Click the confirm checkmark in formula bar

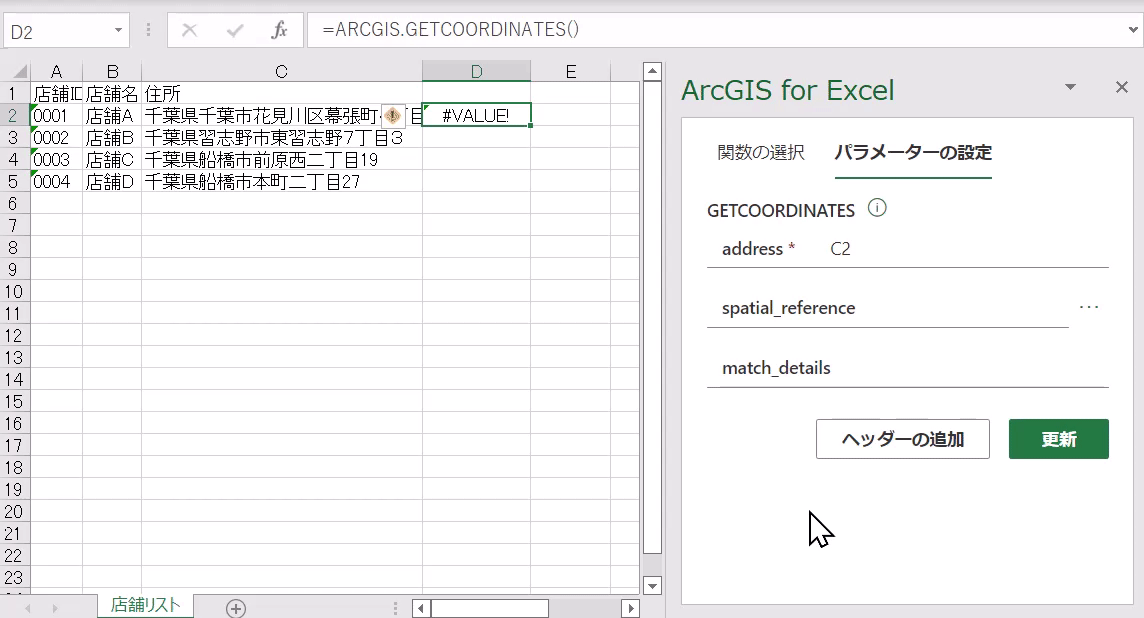click(x=235, y=30)
